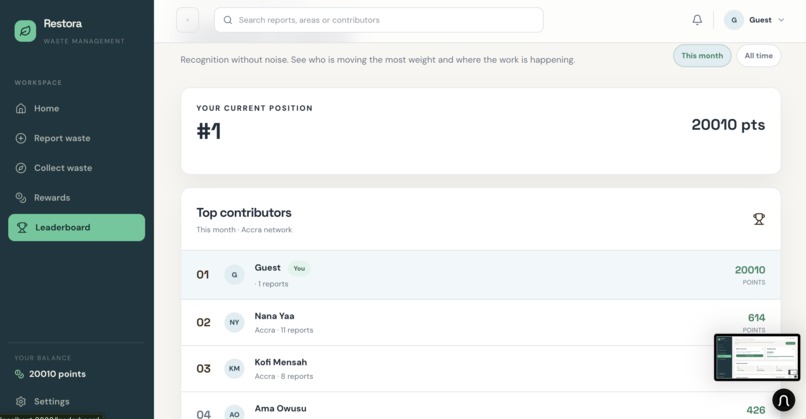Click the search field for reports and contributors
Image resolution: width=806 pixels, height=419 pixels.
tap(379, 20)
